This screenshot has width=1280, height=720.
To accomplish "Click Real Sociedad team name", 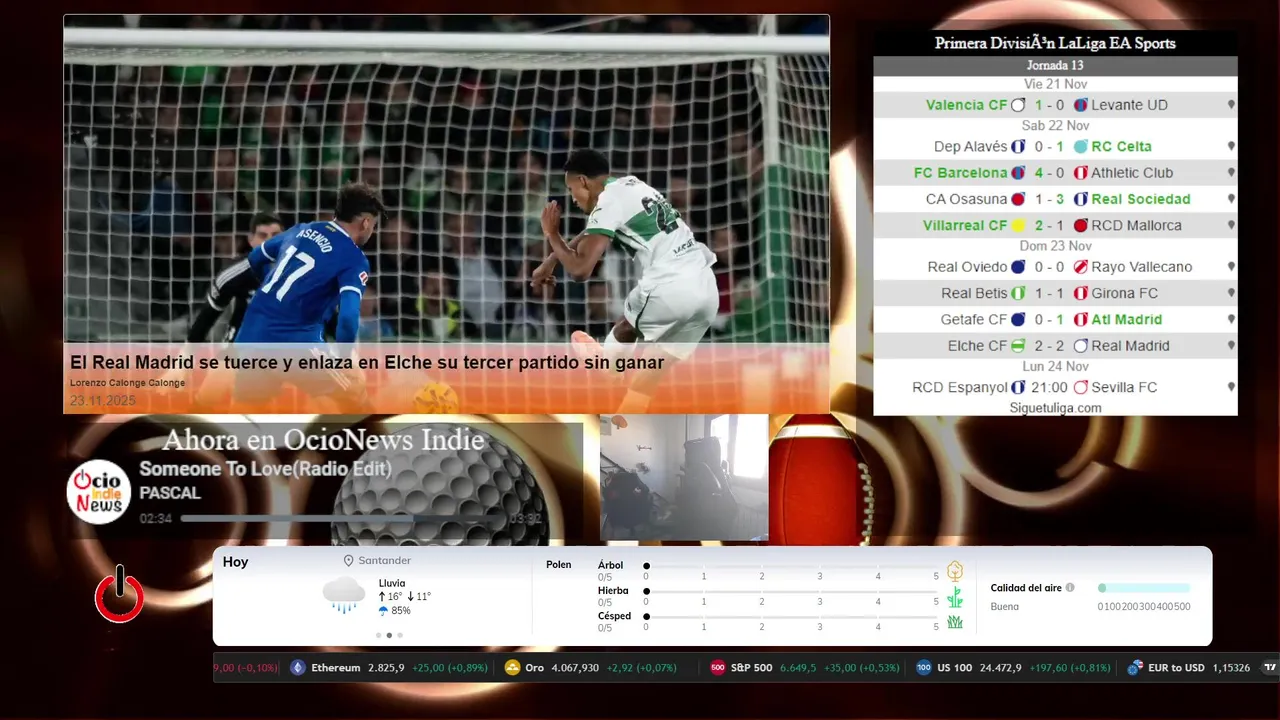I will tap(1141, 199).
